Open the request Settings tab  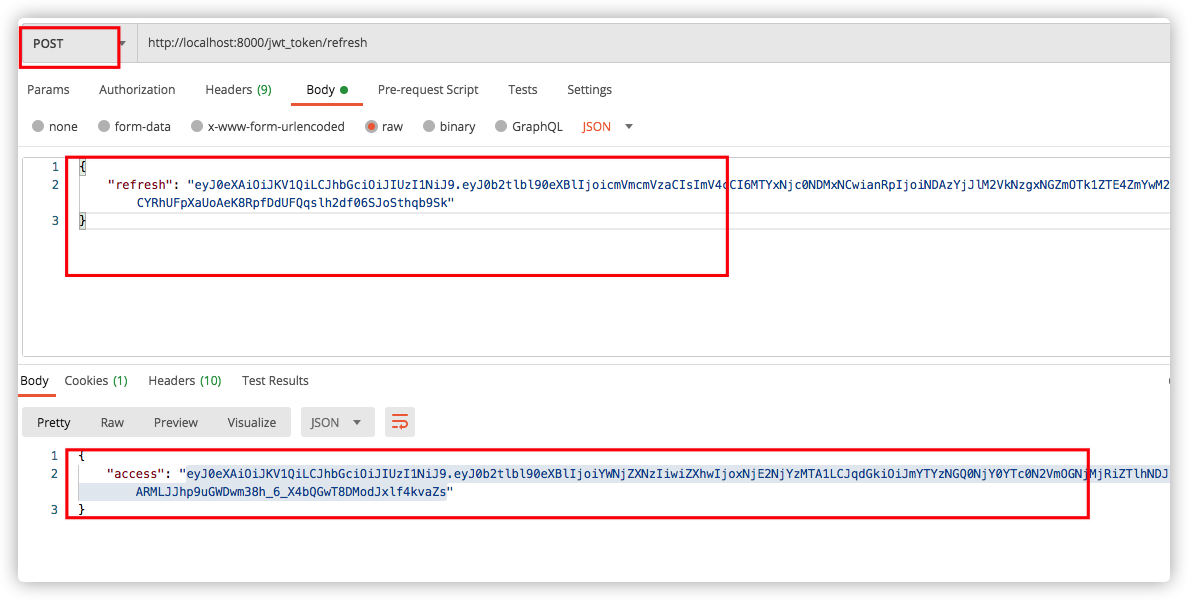589,90
